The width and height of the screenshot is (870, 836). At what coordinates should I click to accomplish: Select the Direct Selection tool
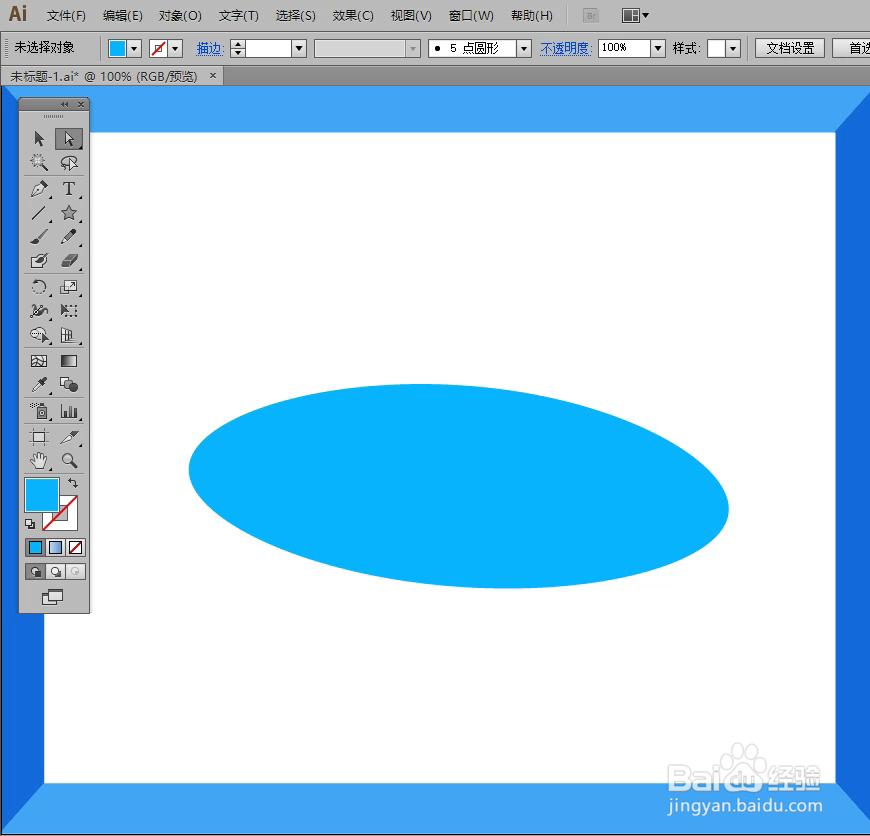tap(69, 138)
